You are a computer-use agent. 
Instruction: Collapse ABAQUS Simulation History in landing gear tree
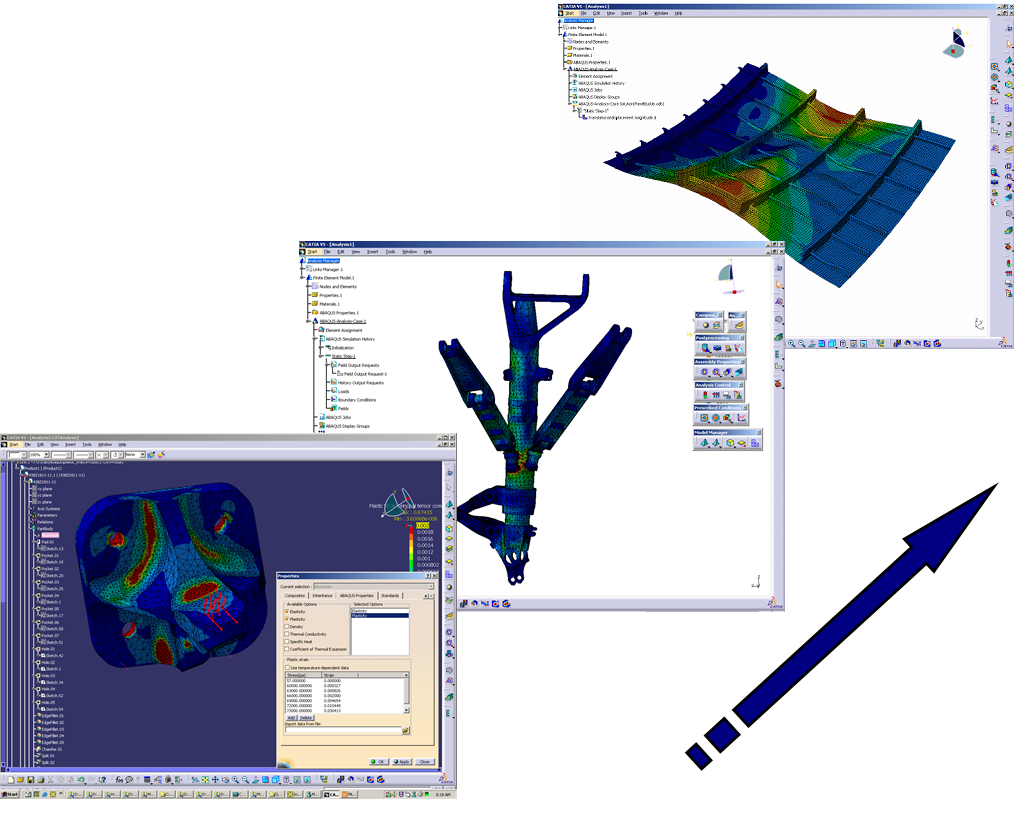pos(315,339)
